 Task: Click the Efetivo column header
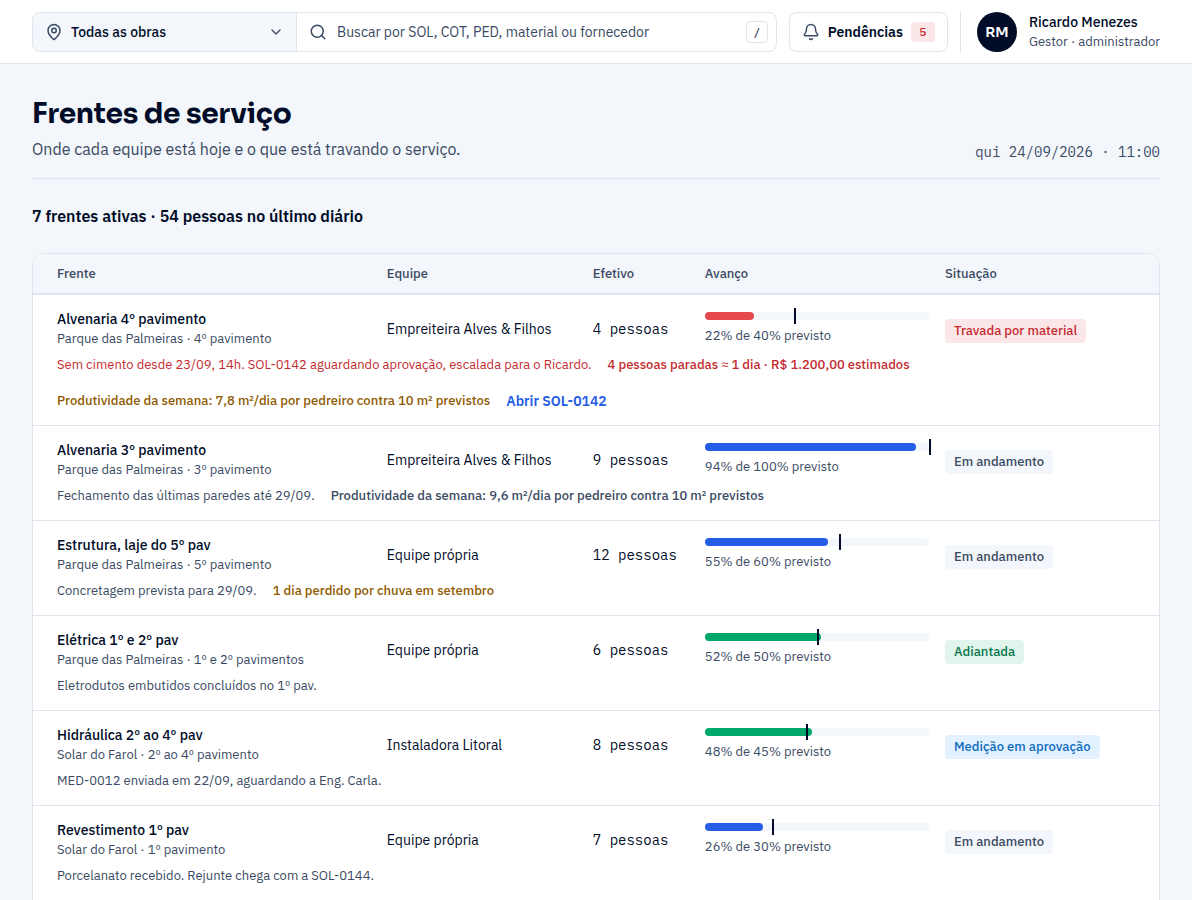[x=613, y=274]
